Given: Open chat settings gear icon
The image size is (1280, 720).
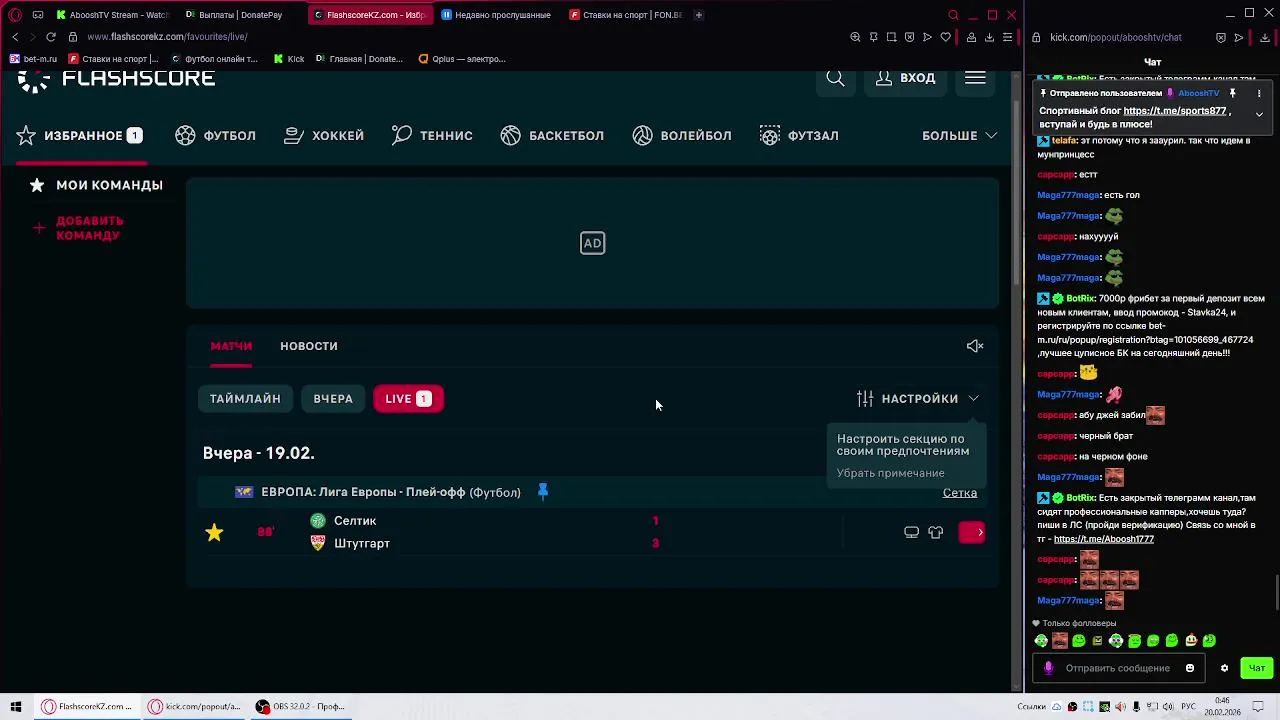Looking at the screenshot, I should pos(1224,668).
